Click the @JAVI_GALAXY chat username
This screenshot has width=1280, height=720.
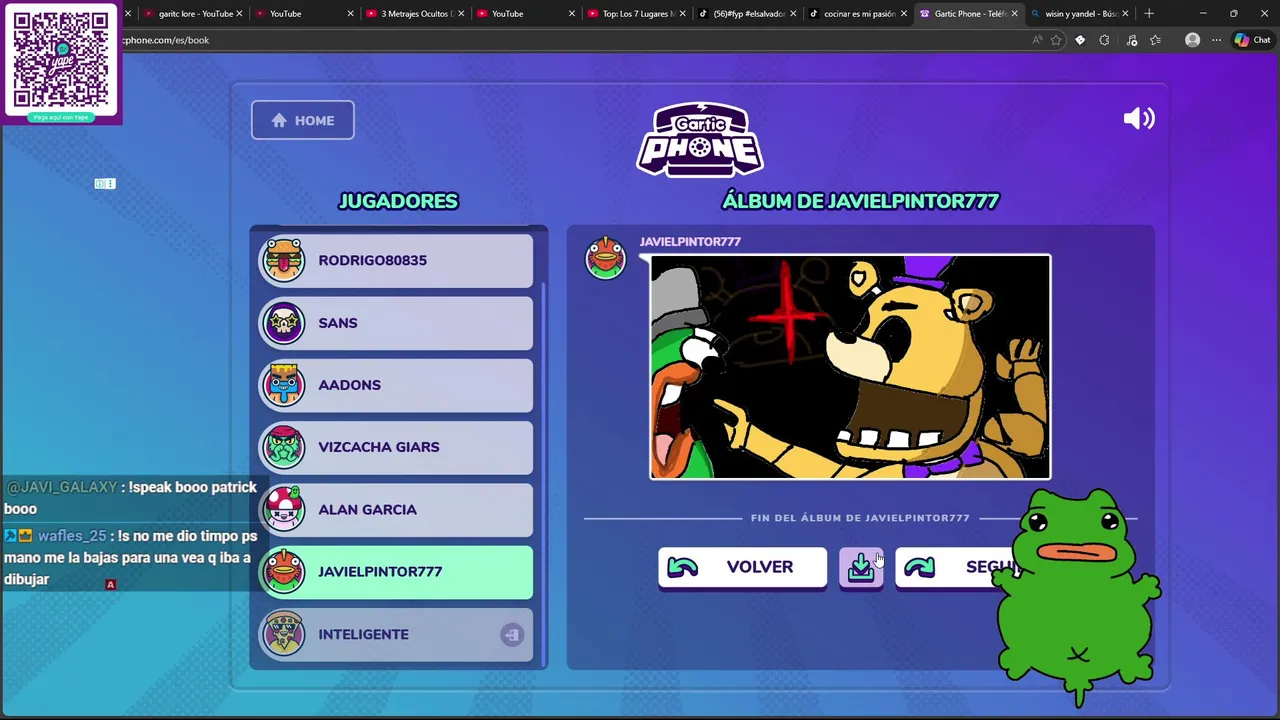point(62,487)
